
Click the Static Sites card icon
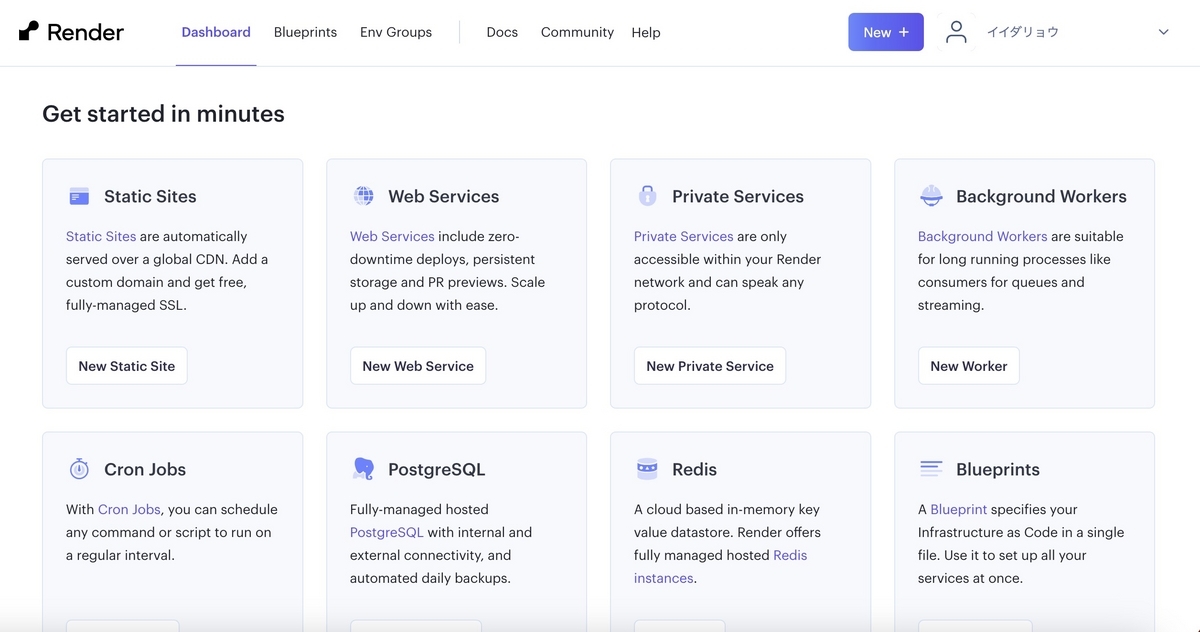point(79,196)
